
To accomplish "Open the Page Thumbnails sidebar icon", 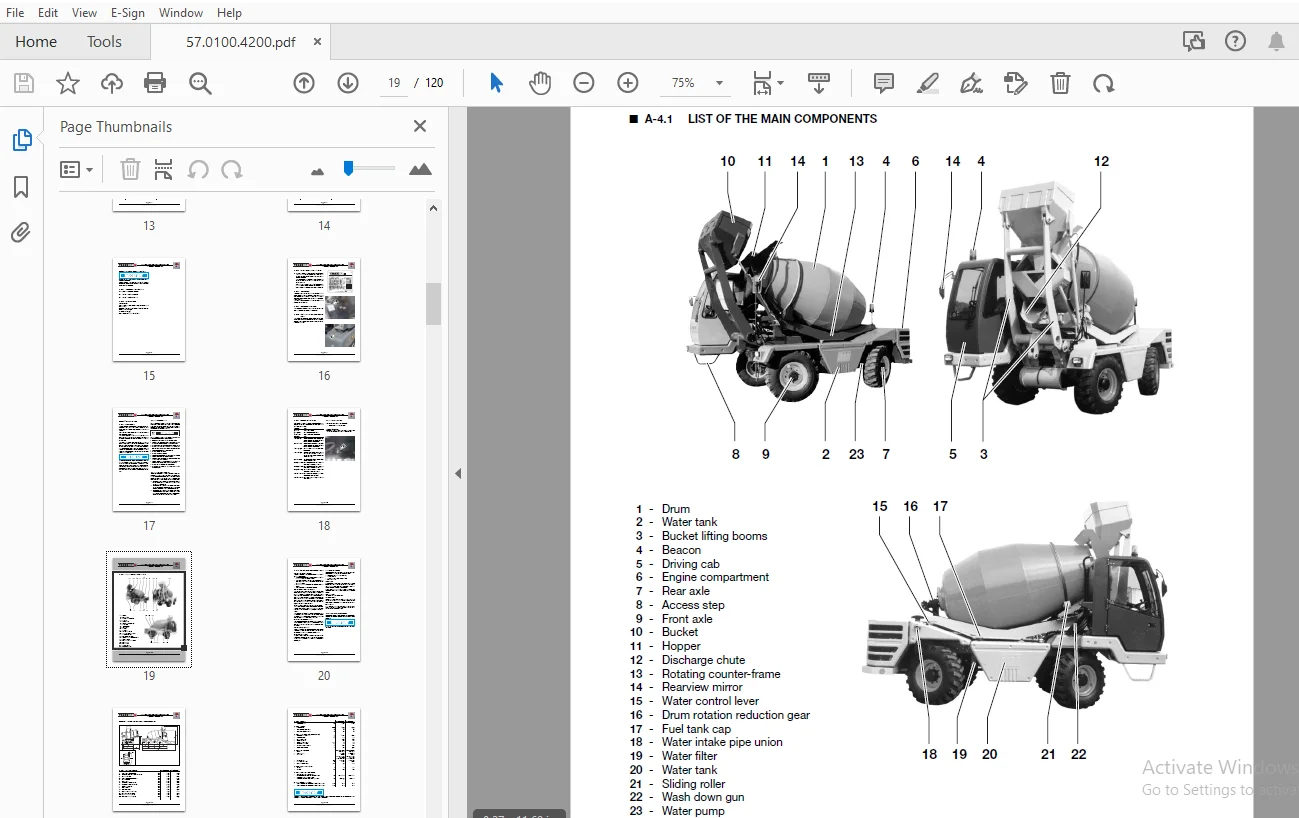I will click(21, 141).
